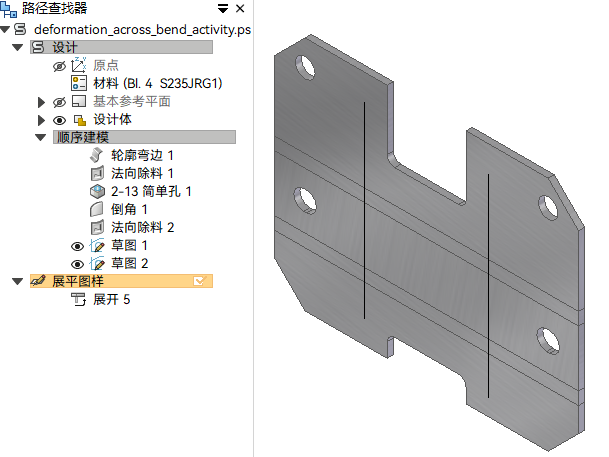Viewport: 609px width, 457px height.
Task: Click the 设计体 design body icon
Action: pos(80,120)
